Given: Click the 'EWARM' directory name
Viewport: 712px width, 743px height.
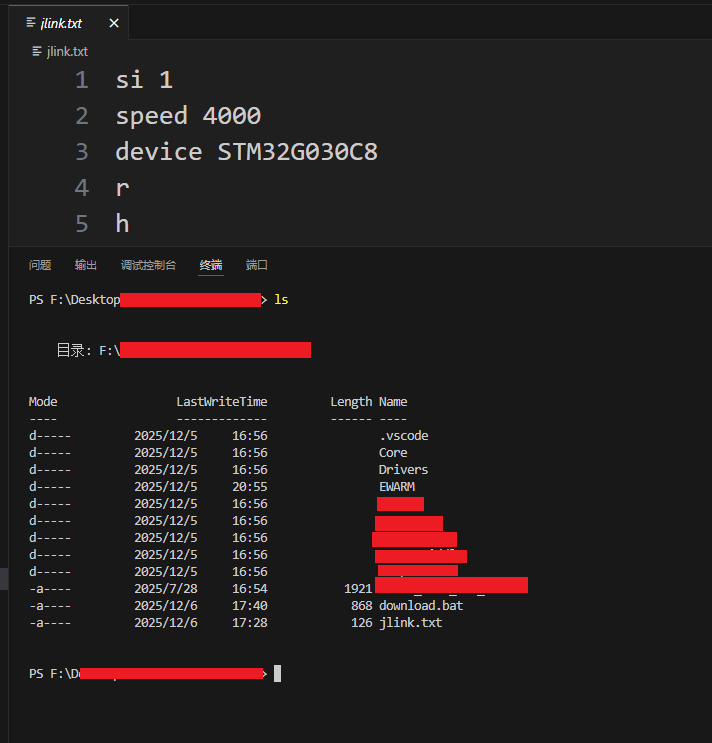Looking at the screenshot, I should [x=397, y=487].
